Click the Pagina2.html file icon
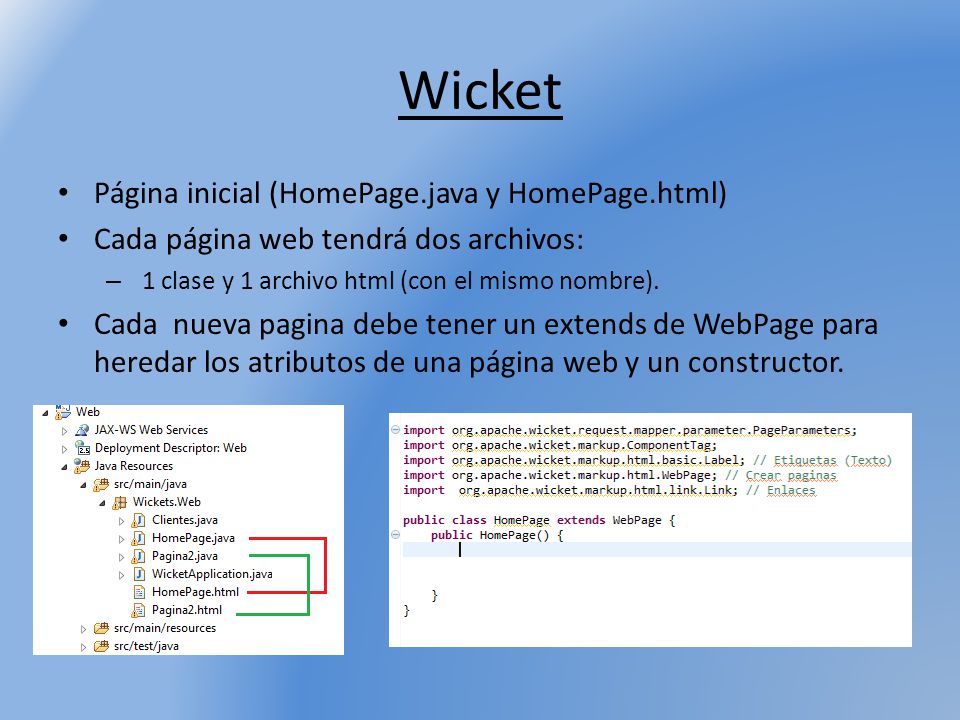Viewport: 960px width, 720px height. point(139,610)
